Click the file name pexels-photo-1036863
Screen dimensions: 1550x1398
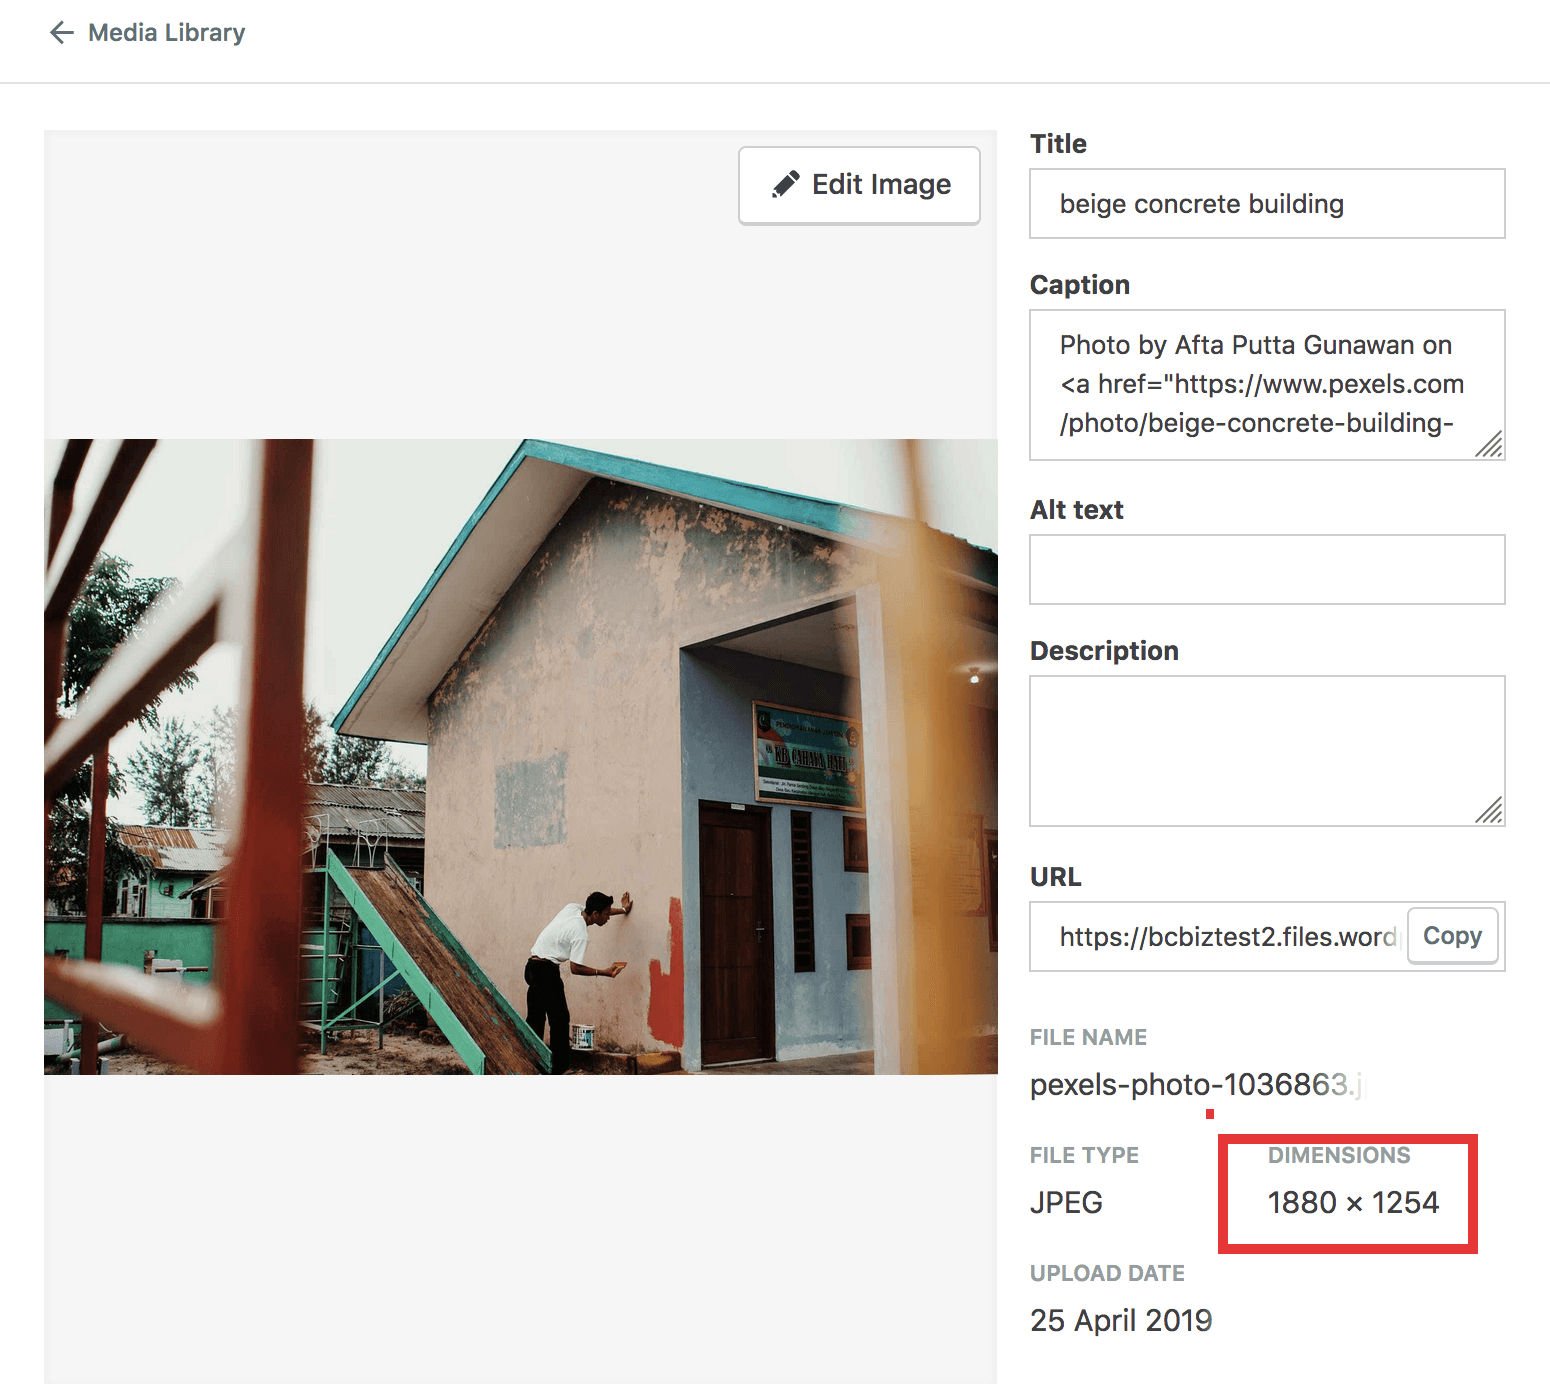click(1197, 1085)
